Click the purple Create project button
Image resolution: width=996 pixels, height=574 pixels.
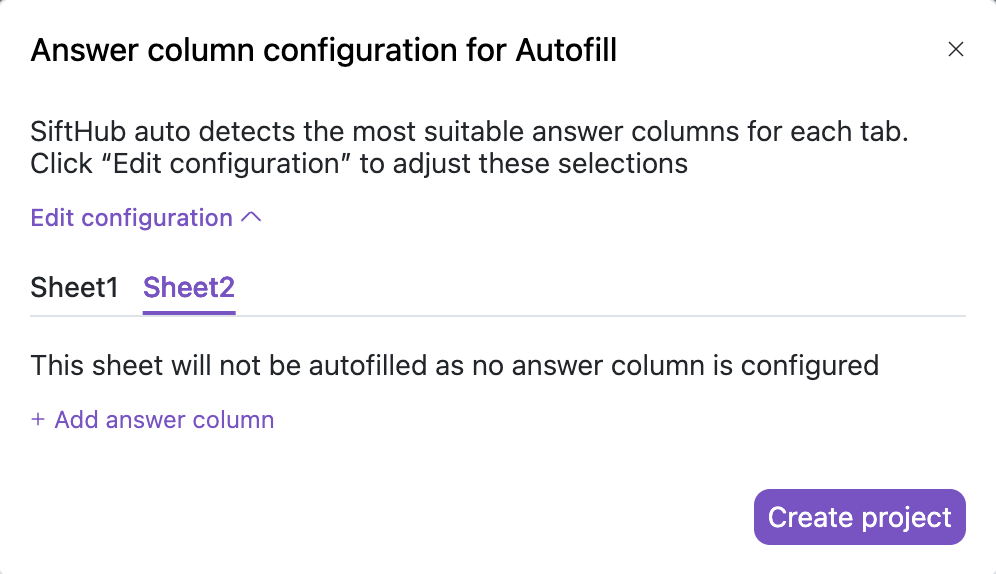click(x=859, y=517)
